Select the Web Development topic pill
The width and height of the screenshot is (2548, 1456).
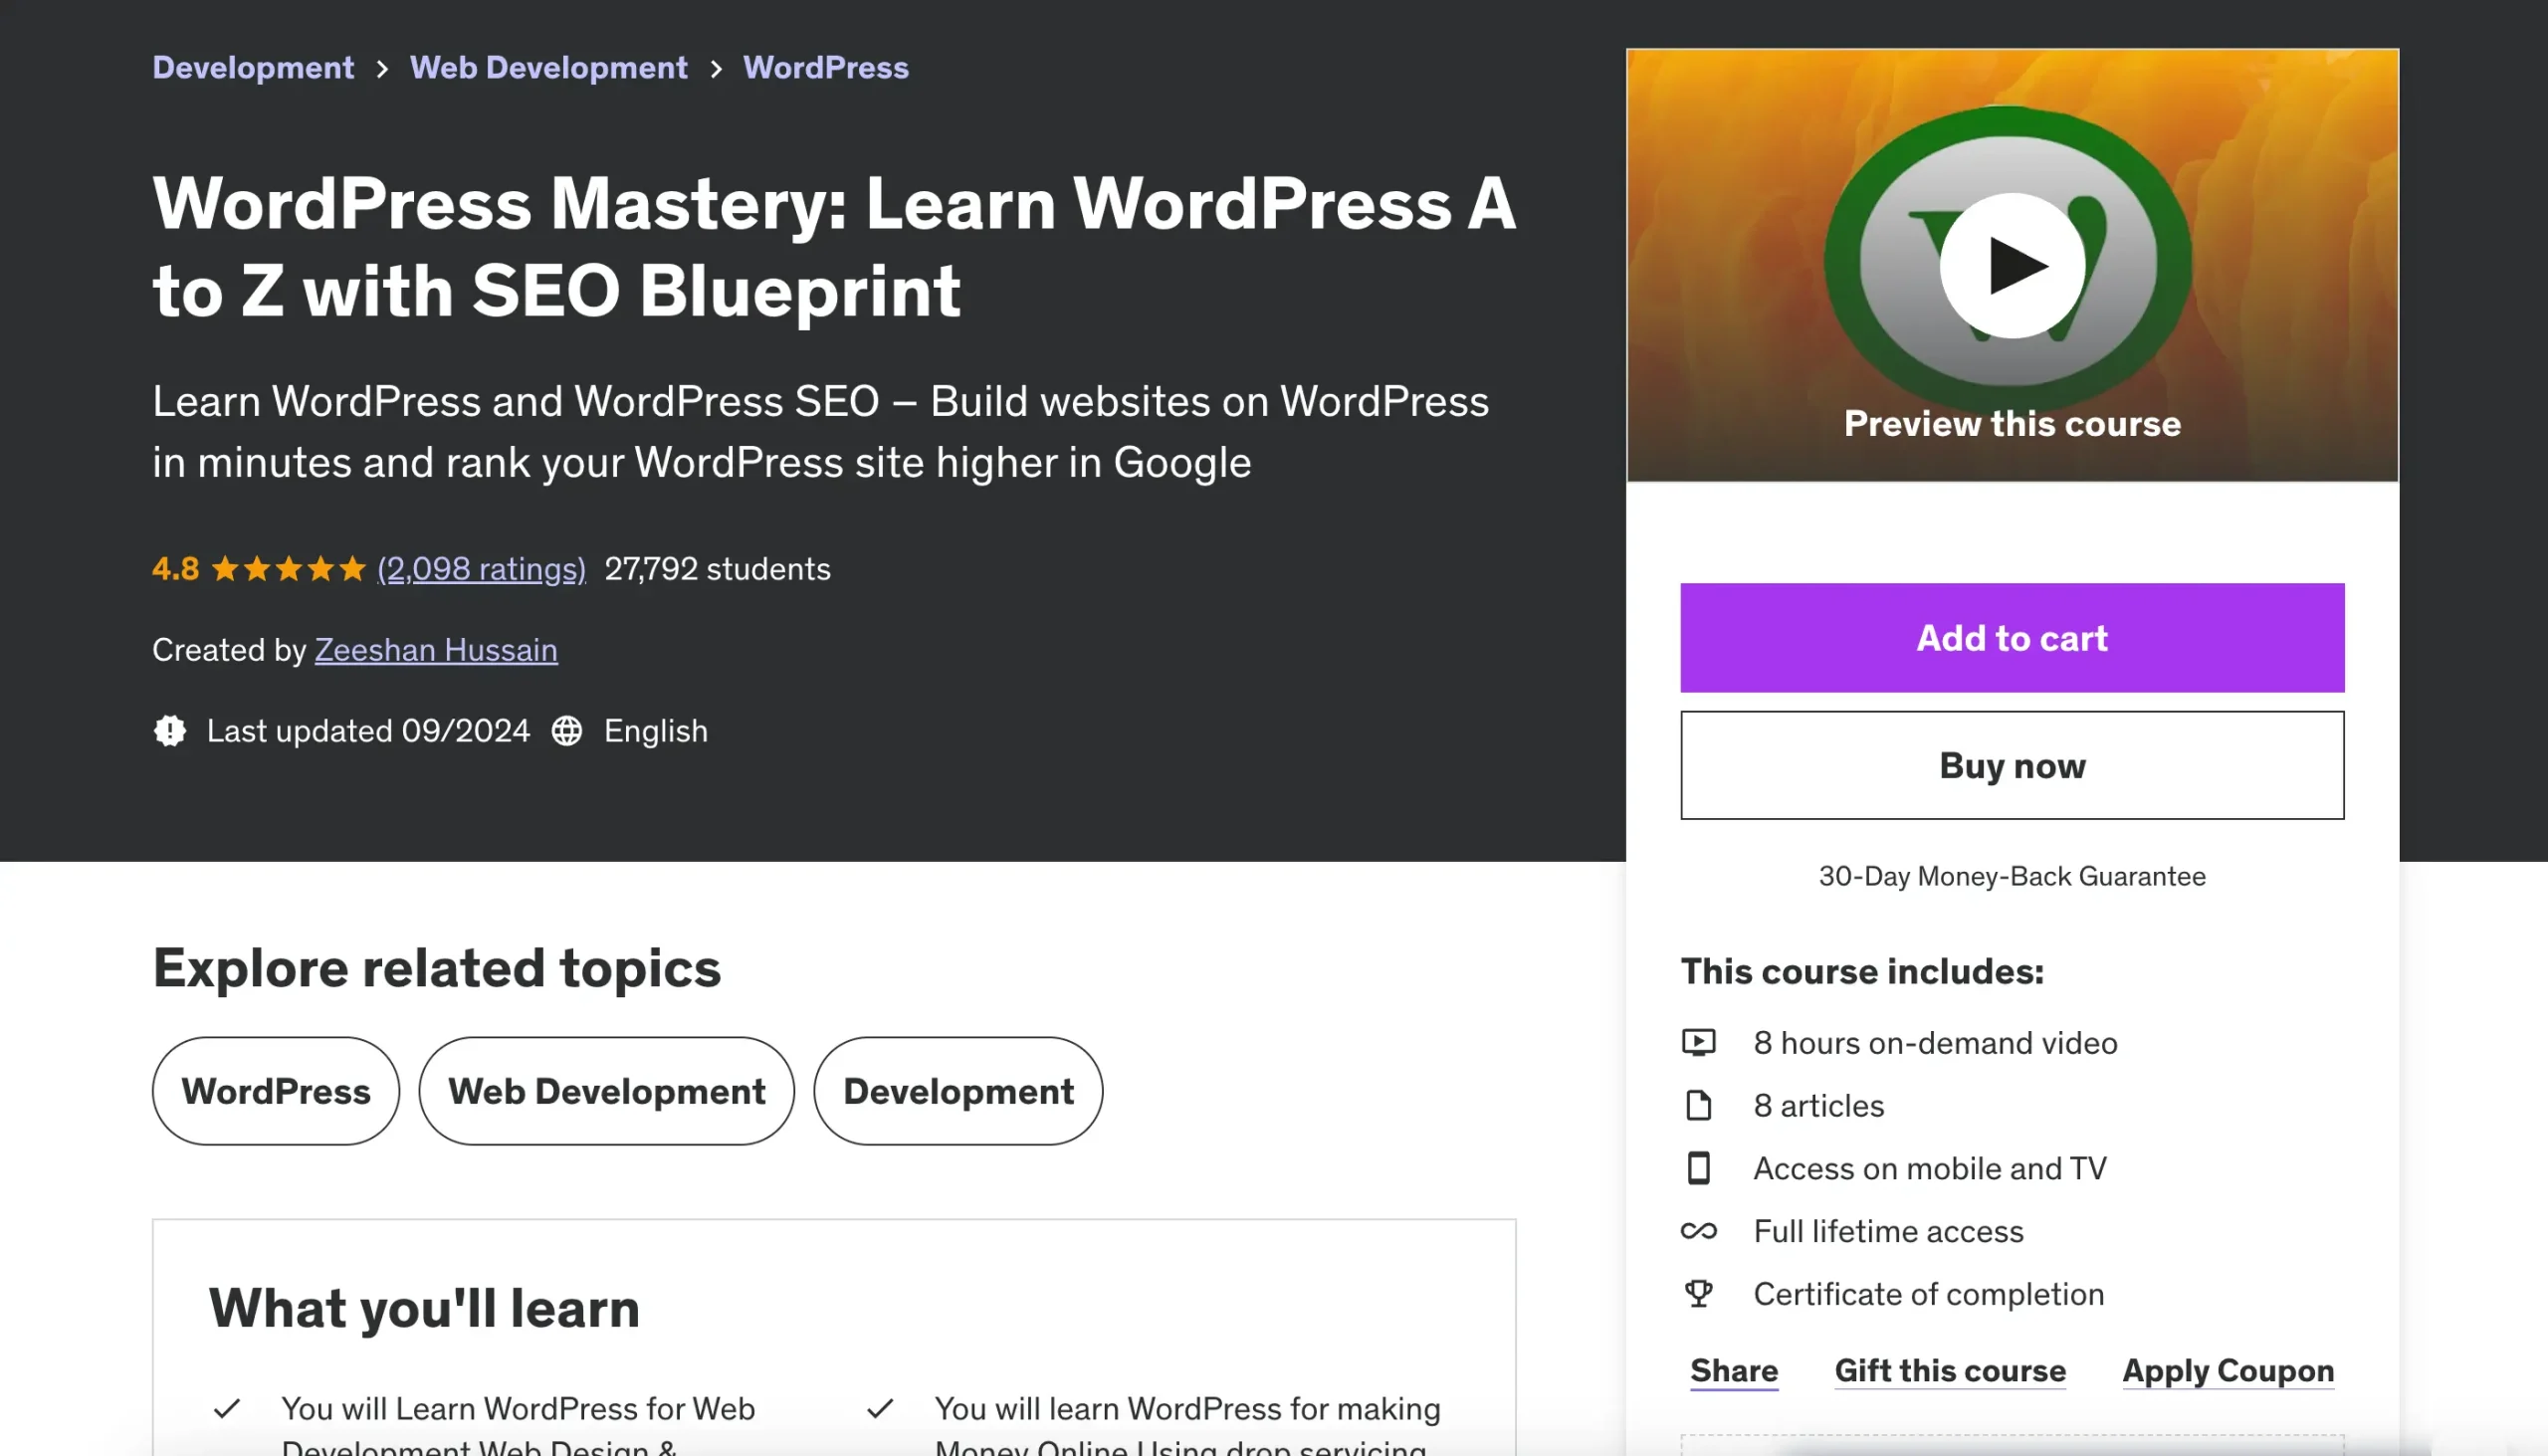(606, 1091)
